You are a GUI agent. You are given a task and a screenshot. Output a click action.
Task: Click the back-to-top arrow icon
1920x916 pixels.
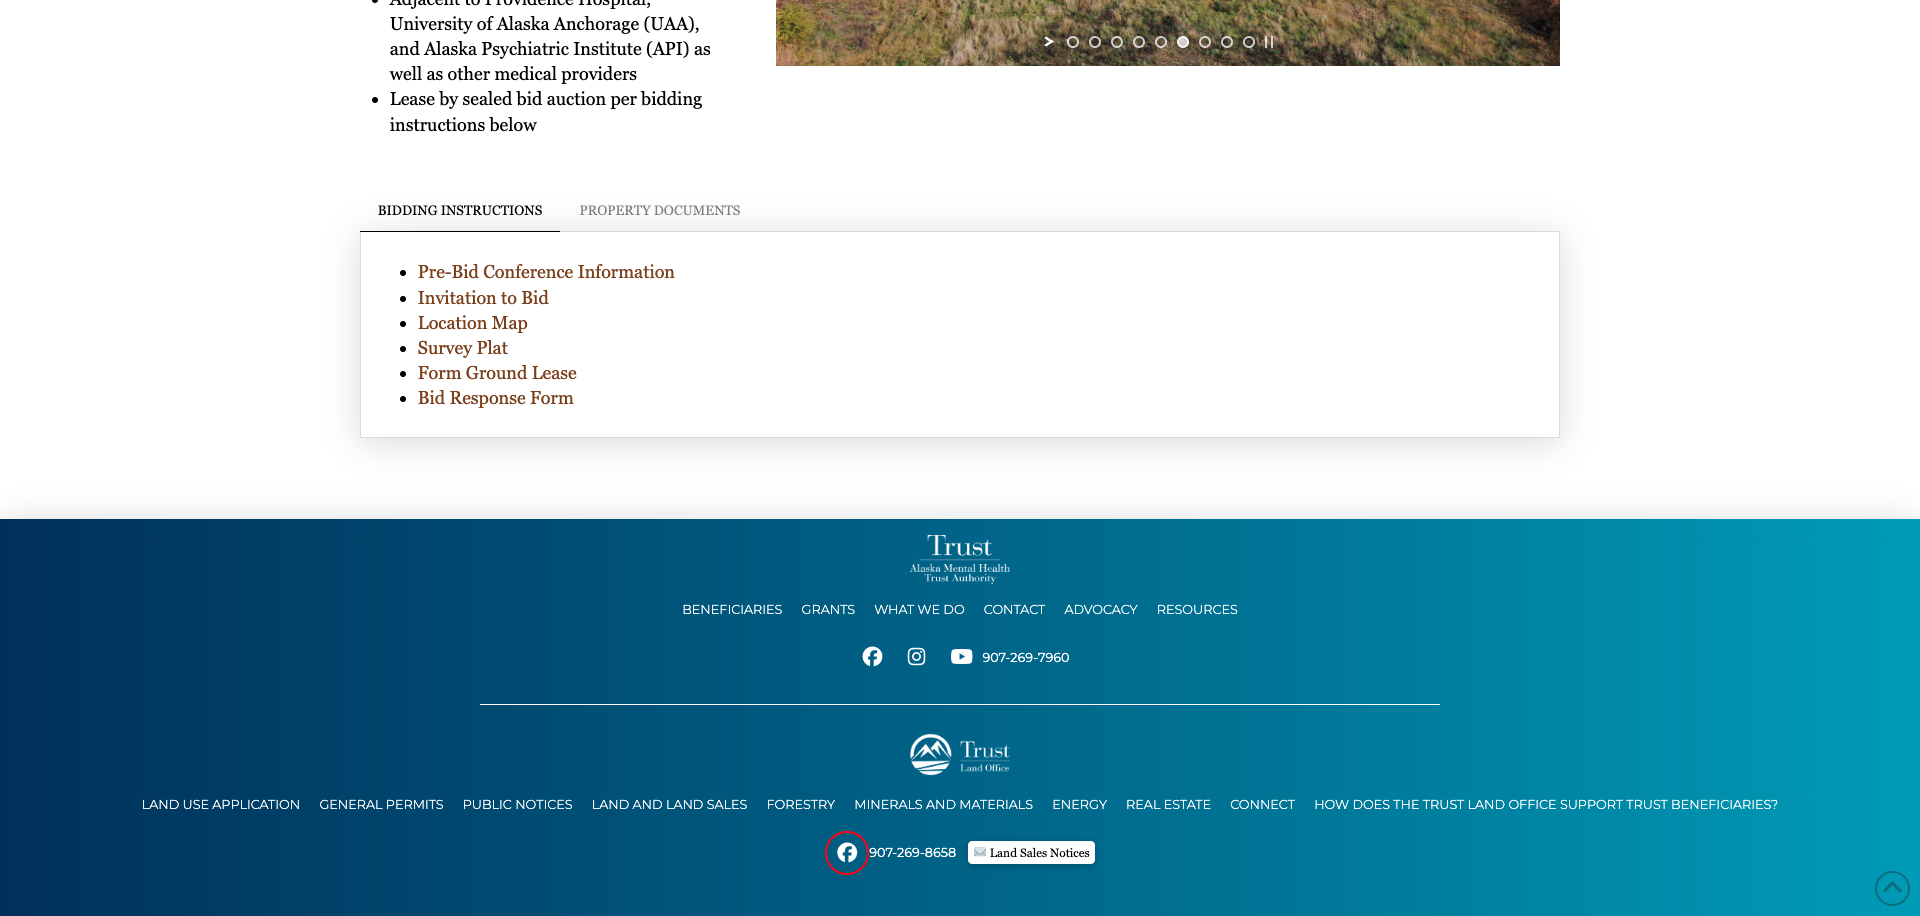pos(1892,888)
